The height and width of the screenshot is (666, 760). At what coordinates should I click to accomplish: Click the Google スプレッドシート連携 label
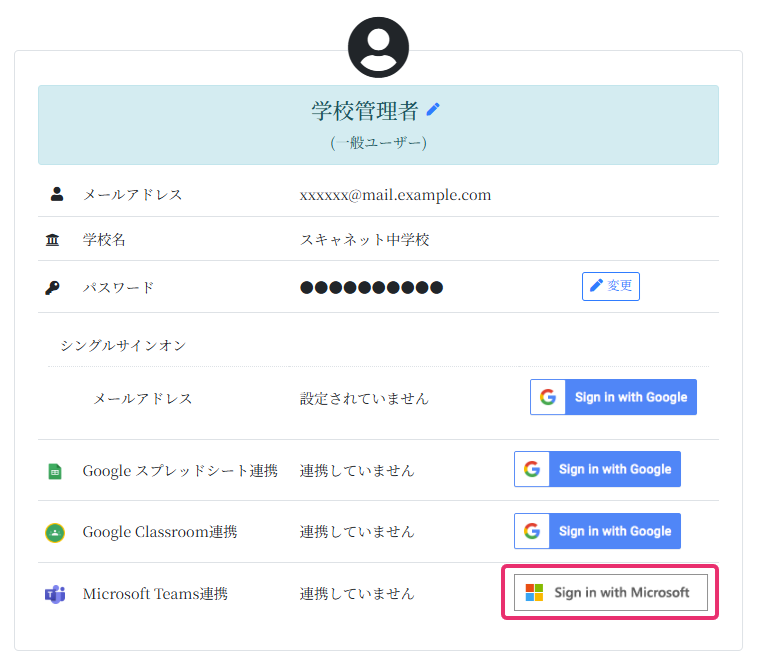pos(180,471)
